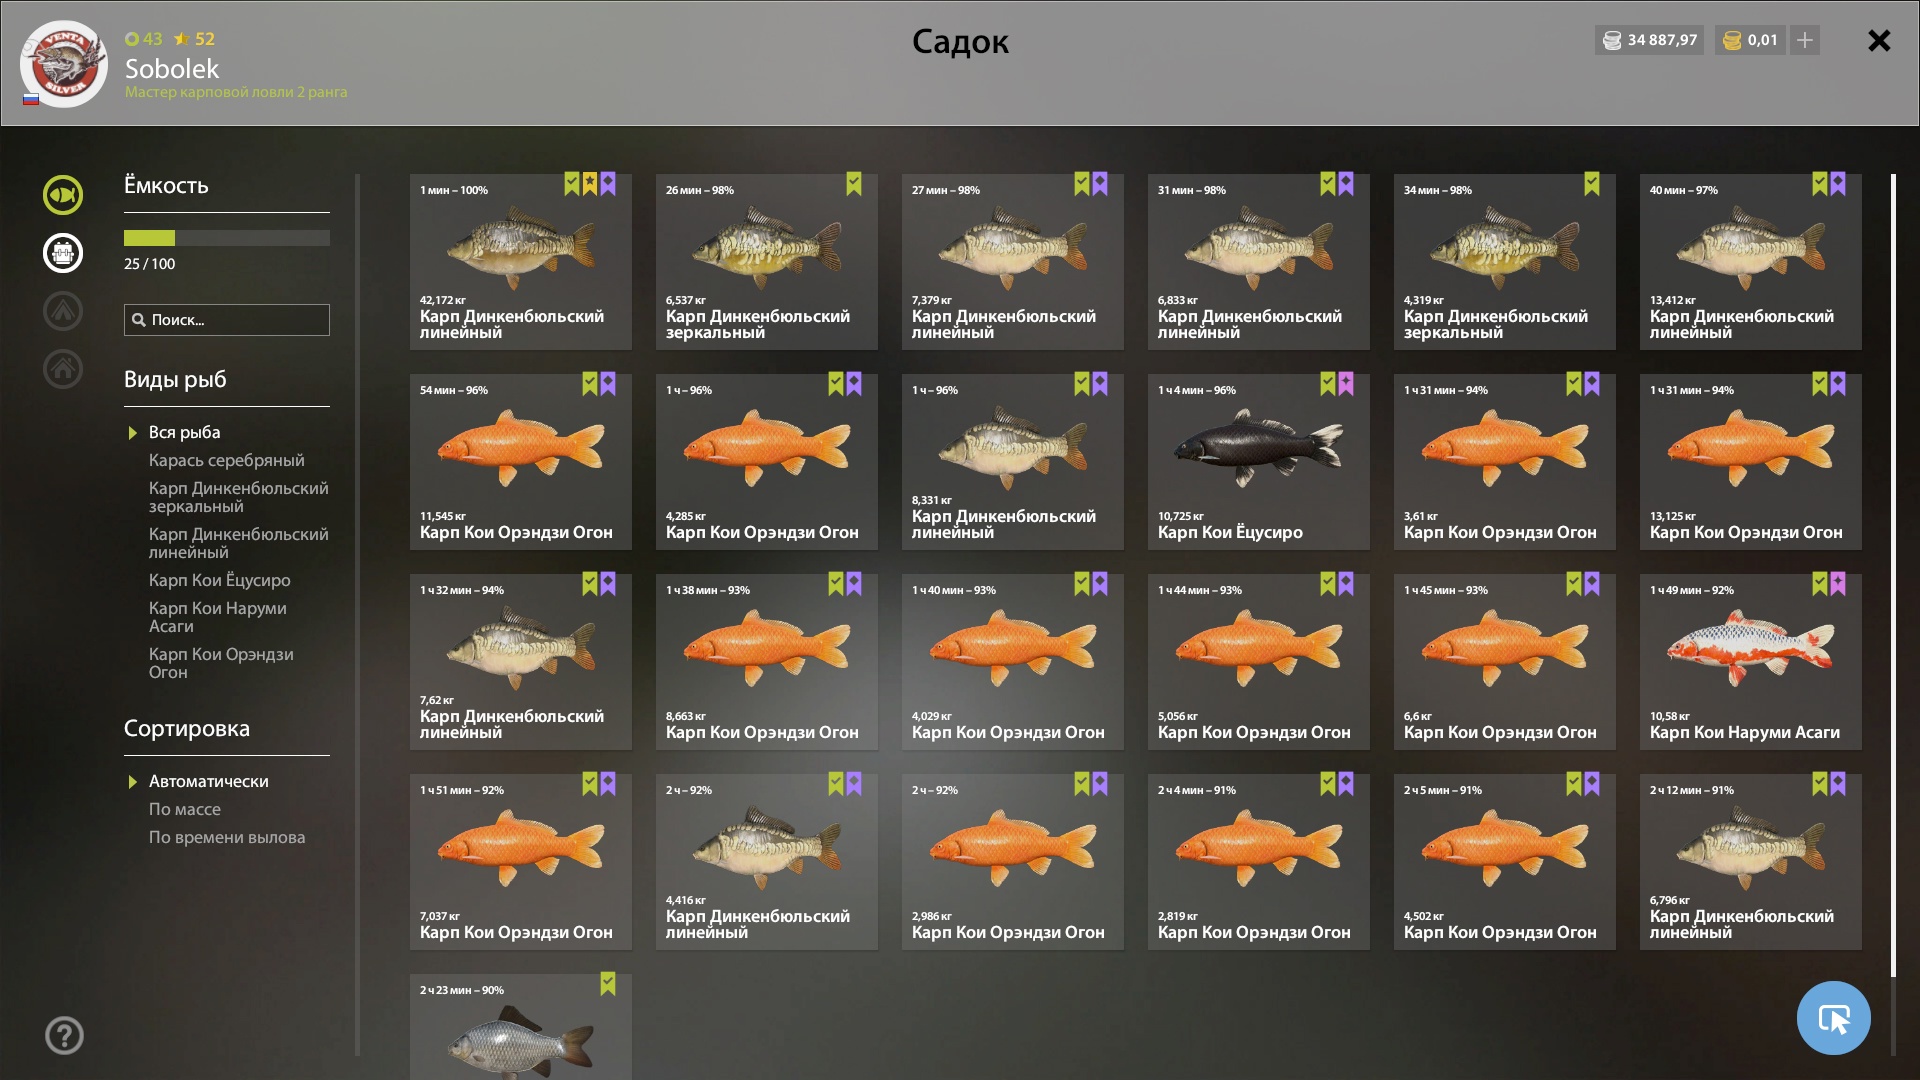Open the cooler box sidebar icon
Viewport: 1920px width, 1080px height.
pyautogui.click(x=63, y=253)
